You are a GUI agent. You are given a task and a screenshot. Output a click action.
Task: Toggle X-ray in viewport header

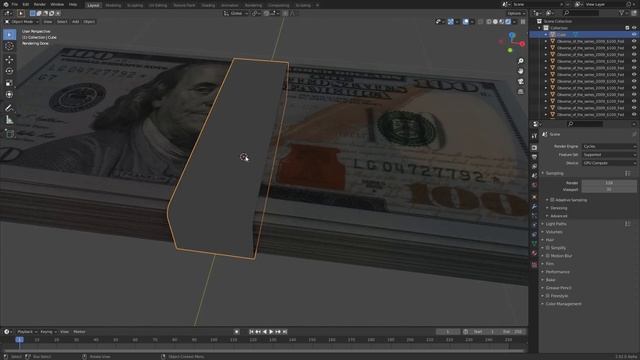pos(481,22)
